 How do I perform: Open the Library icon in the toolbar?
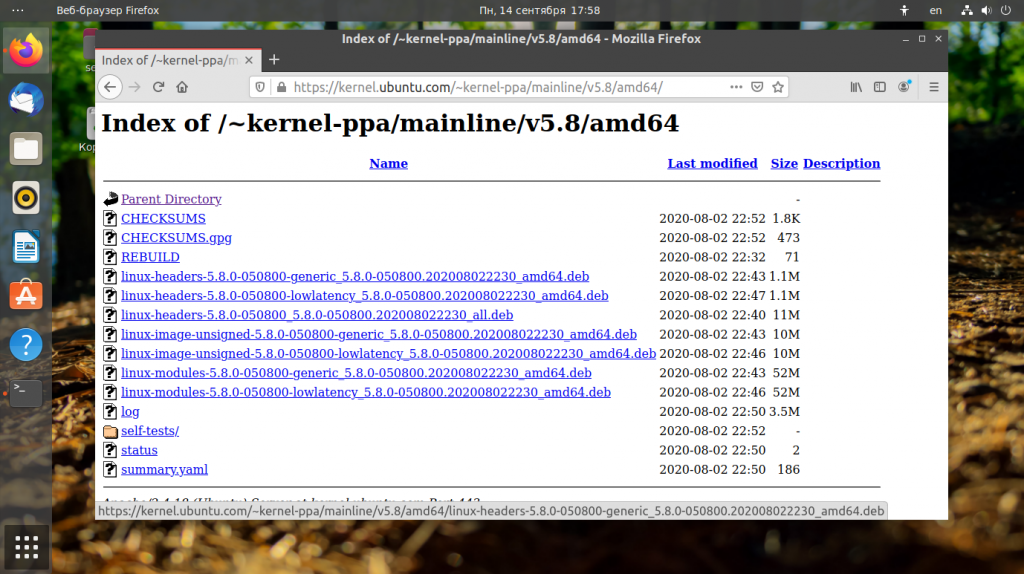pos(856,87)
